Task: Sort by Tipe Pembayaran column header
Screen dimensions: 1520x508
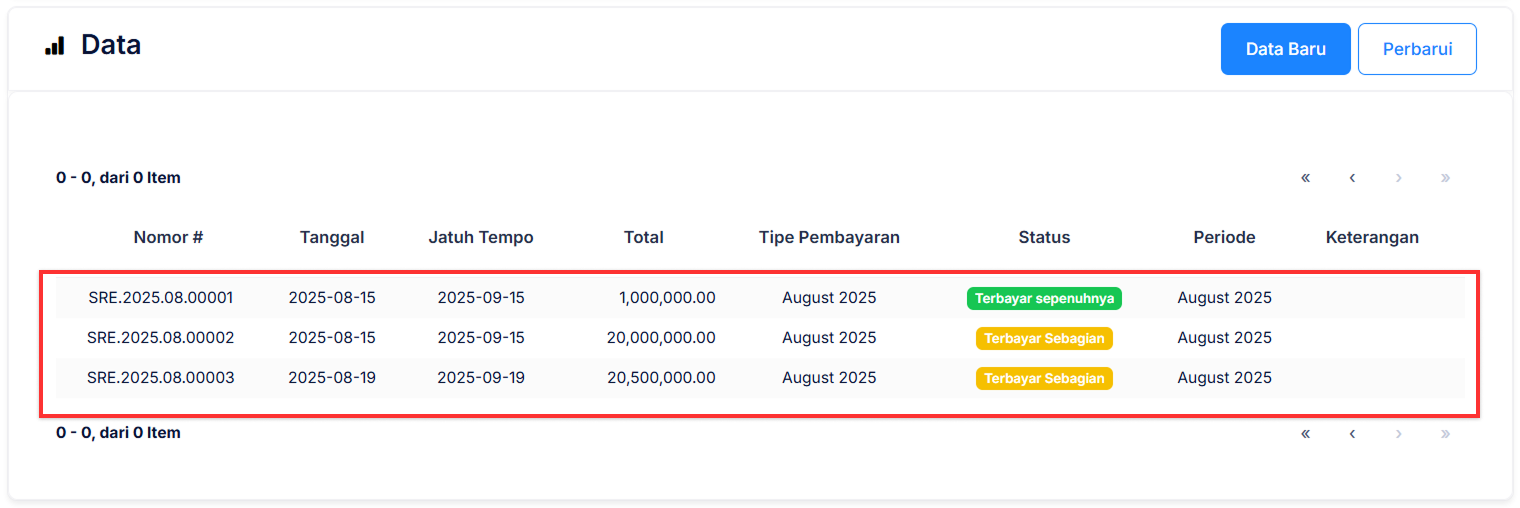Action: point(829,237)
